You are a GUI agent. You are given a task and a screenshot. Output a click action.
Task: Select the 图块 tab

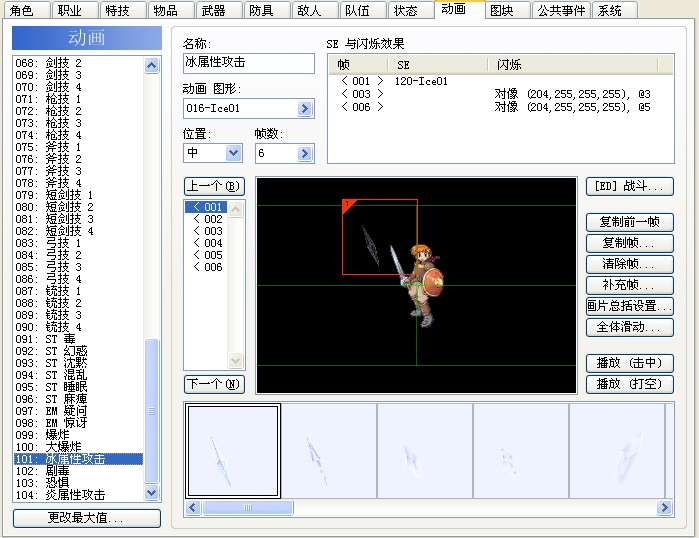click(x=507, y=10)
